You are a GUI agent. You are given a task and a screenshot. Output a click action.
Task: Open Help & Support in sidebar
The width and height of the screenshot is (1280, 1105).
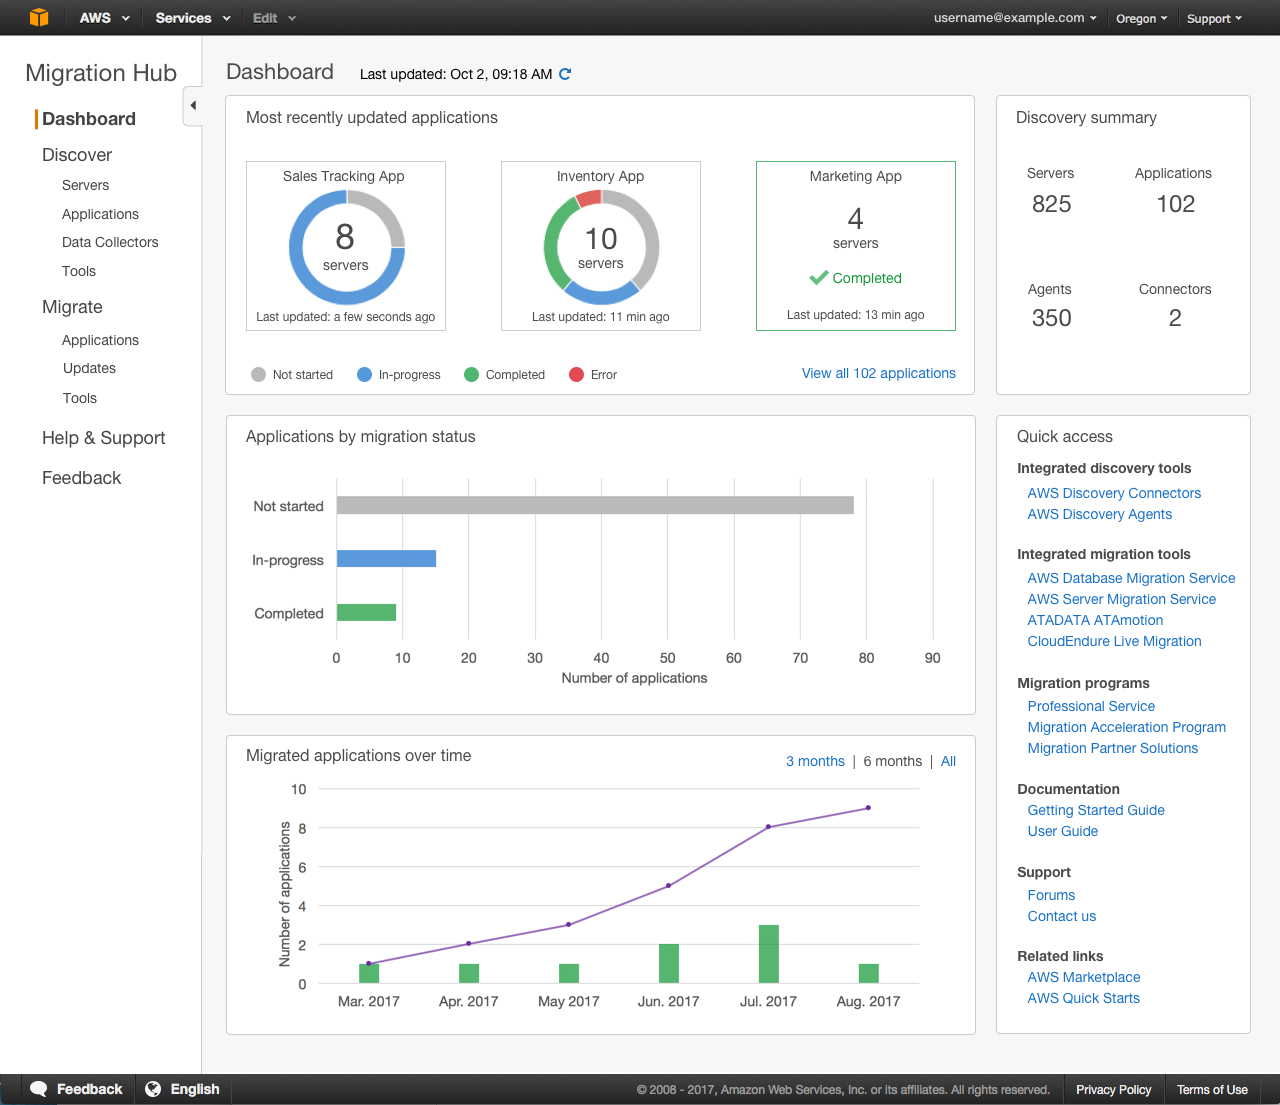click(x=104, y=438)
